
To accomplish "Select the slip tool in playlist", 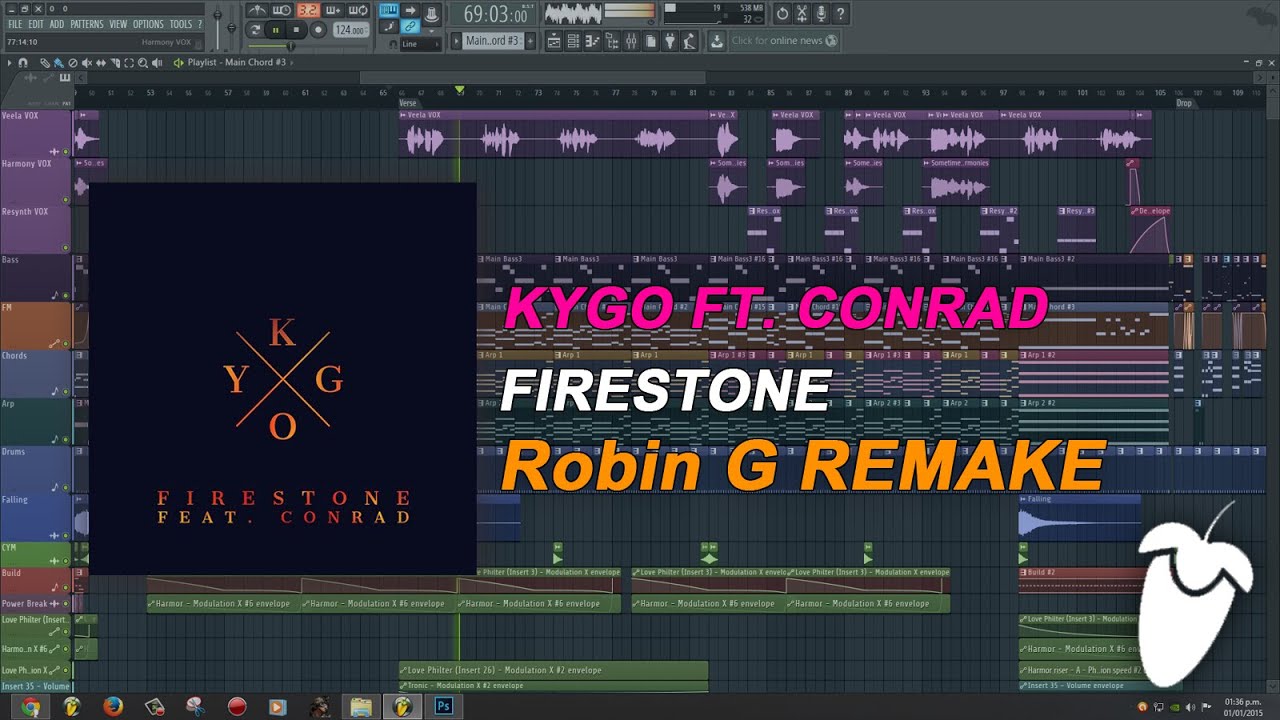I will coord(101,62).
